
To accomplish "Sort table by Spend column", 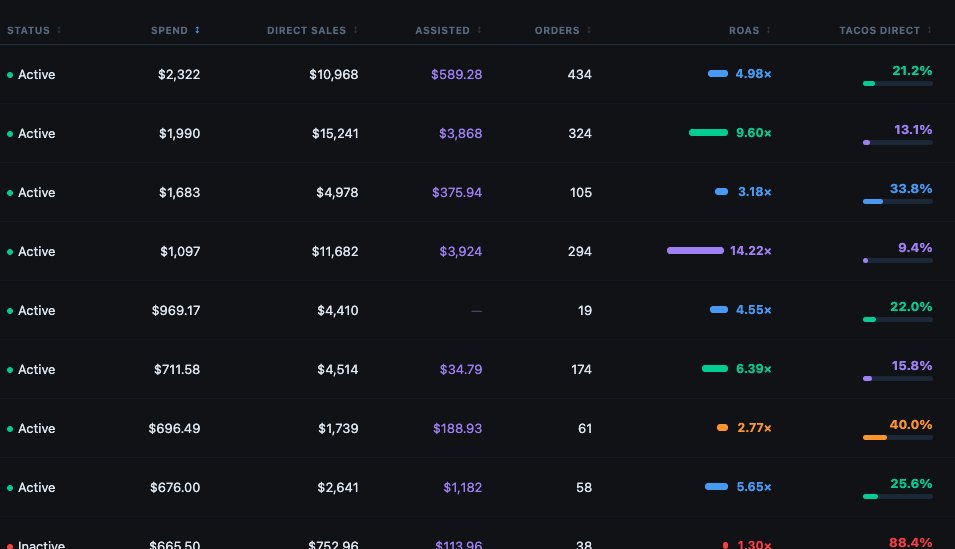I will pyautogui.click(x=197, y=30).
